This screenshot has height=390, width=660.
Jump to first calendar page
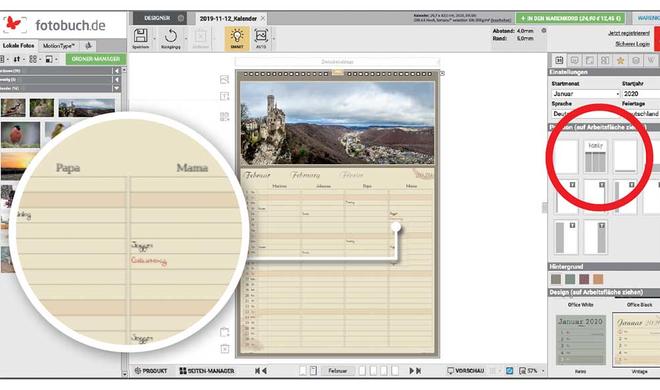click(x=257, y=371)
